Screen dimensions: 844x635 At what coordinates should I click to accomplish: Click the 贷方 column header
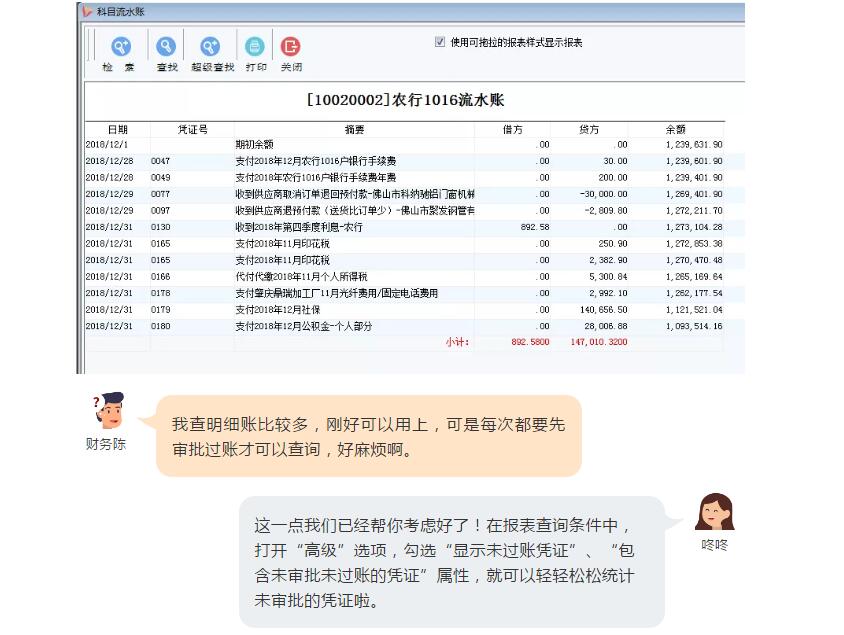click(589, 129)
